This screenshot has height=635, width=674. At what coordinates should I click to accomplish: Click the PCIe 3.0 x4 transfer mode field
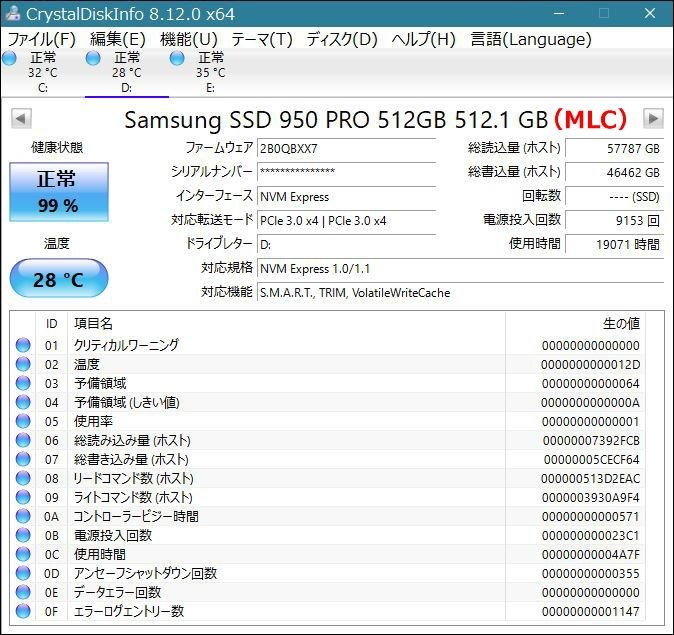click(346, 221)
